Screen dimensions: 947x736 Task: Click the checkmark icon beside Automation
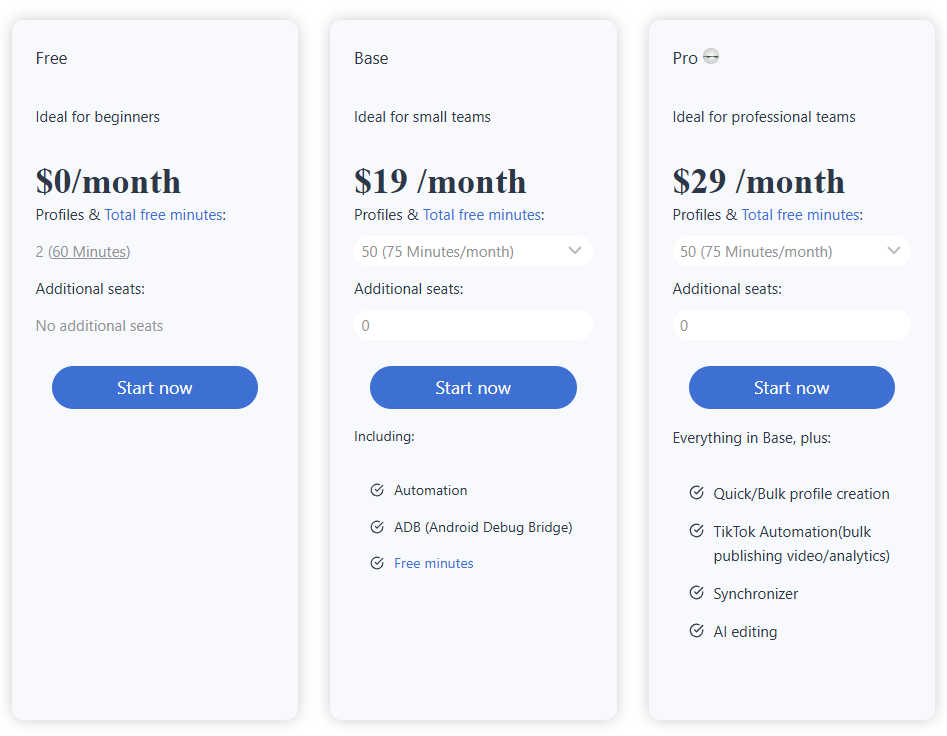coord(377,490)
